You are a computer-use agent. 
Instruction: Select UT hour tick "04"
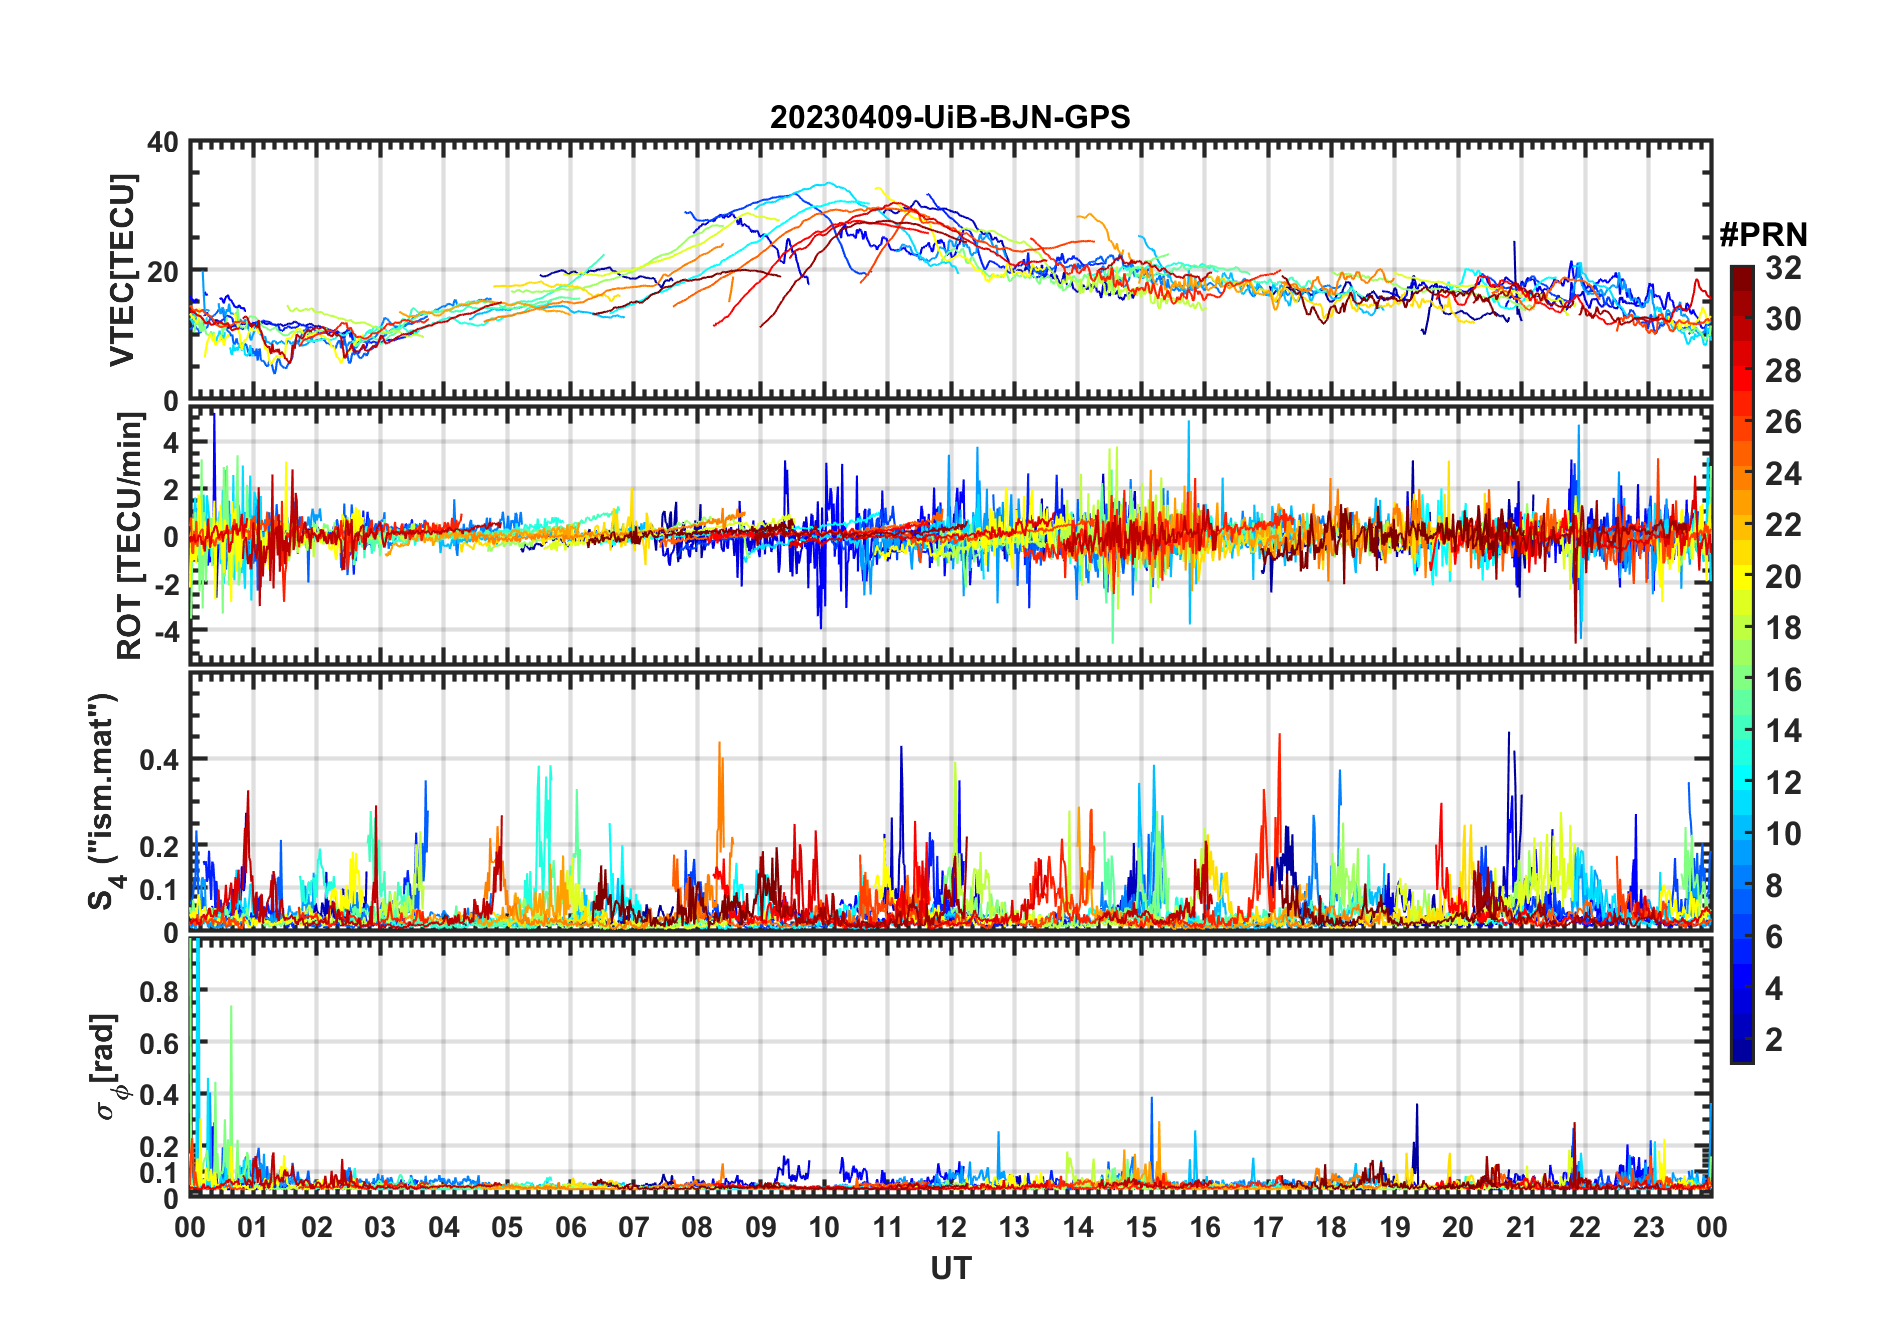[444, 1227]
